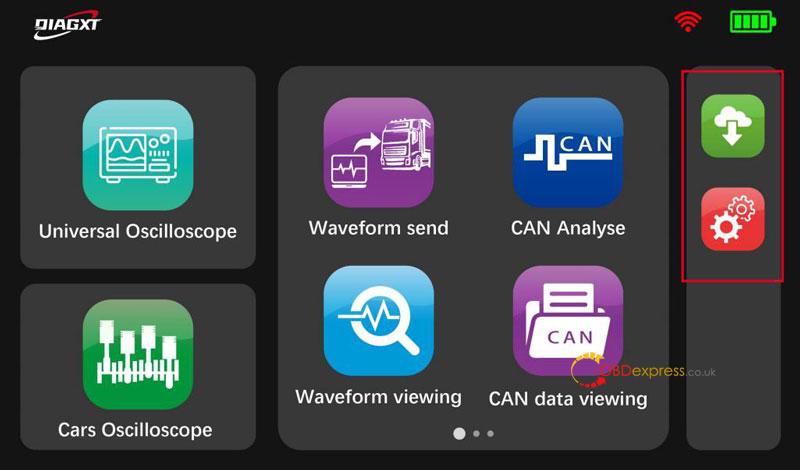Click the Universal Oscilloscope label

click(x=138, y=232)
